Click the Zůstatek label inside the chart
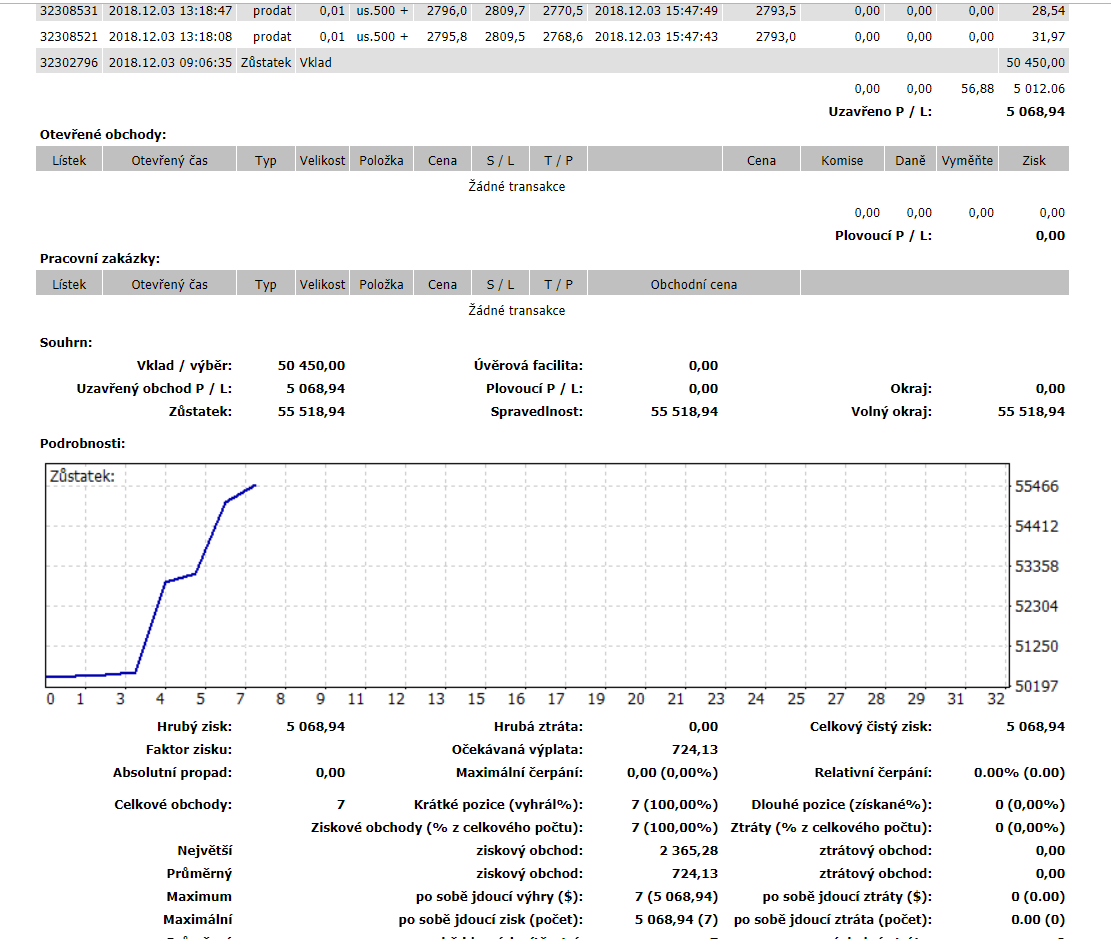 (x=82, y=476)
